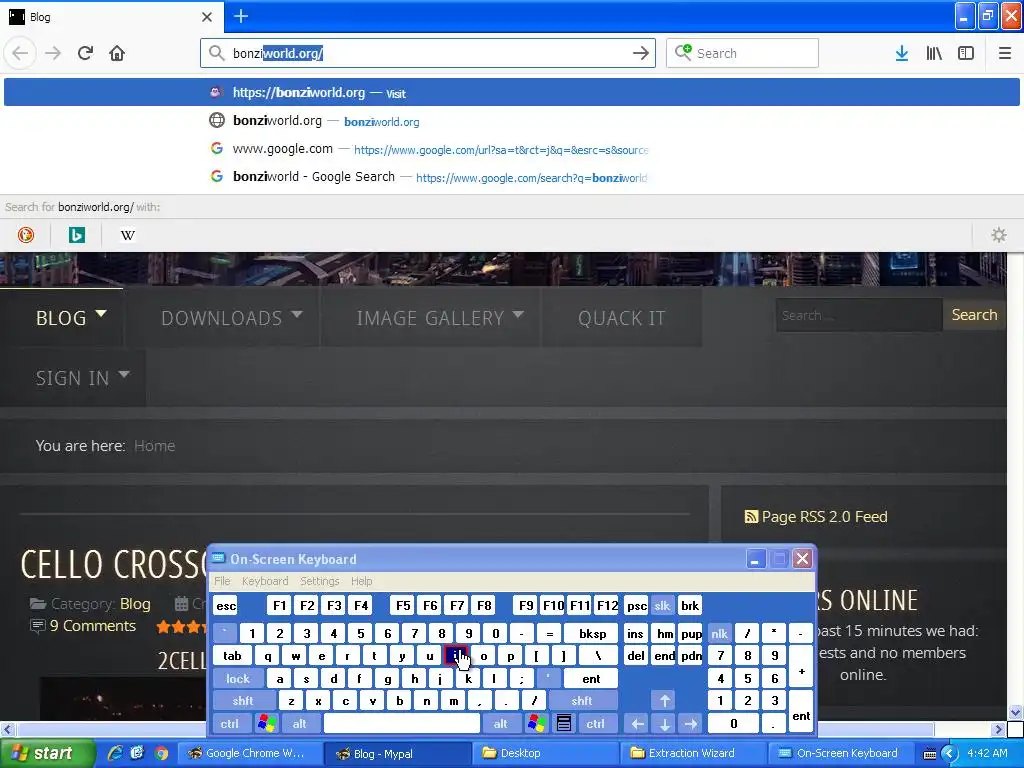The width and height of the screenshot is (1024, 768).
Task: Open the library bookmarks icon
Action: pos(934,53)
